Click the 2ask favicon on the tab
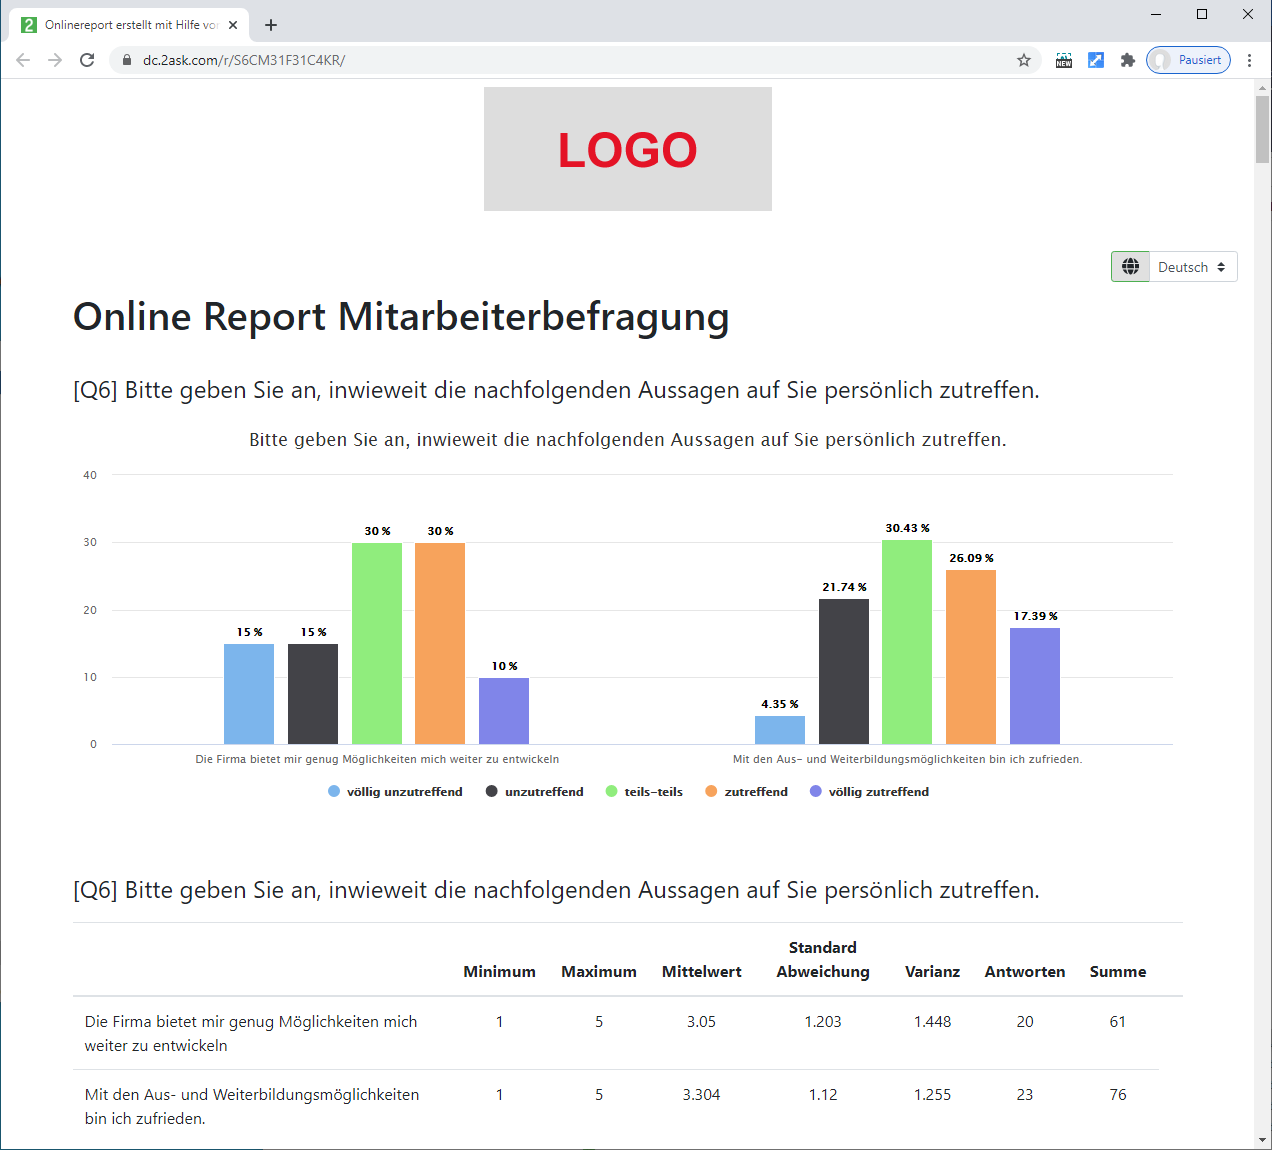Viewport: 1272px width, 1150px height. (29, 25)
